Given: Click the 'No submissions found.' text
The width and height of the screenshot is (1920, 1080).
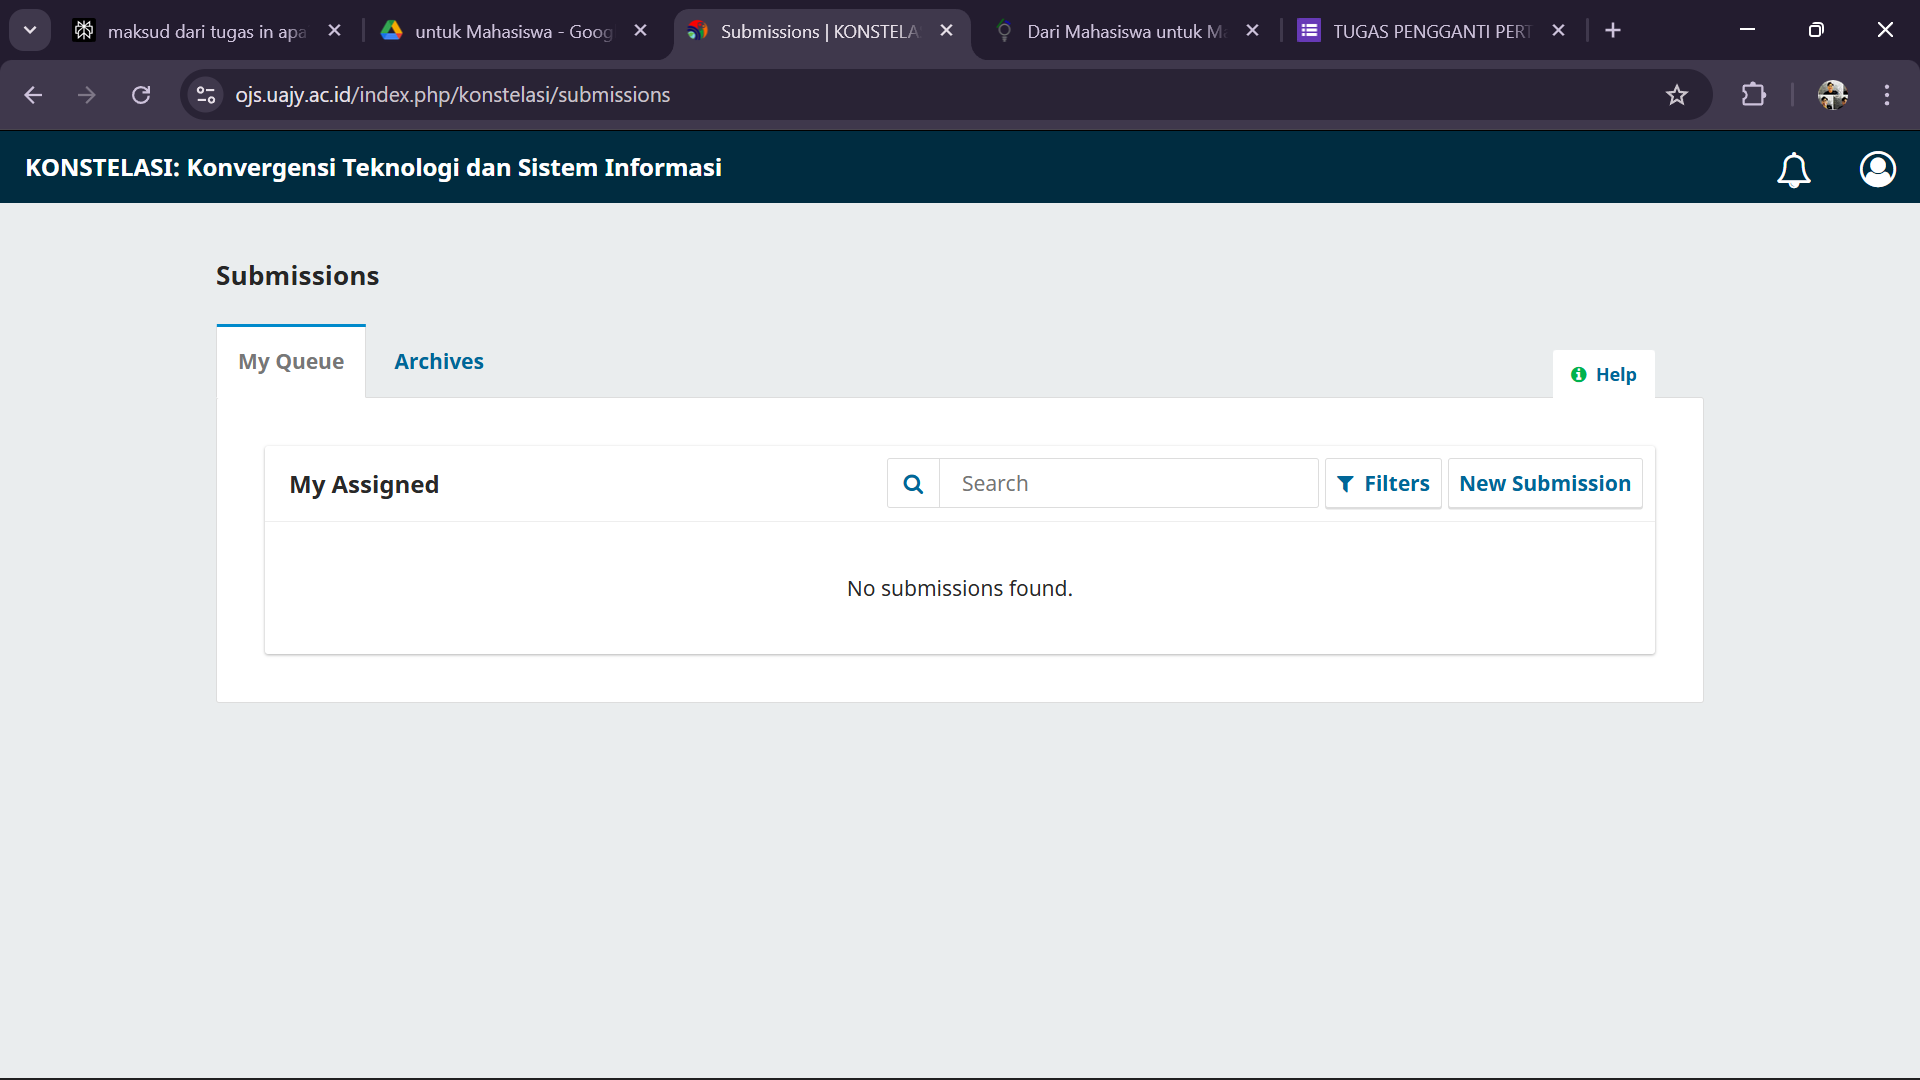Looking at the screenshot, I should point(960,589).
